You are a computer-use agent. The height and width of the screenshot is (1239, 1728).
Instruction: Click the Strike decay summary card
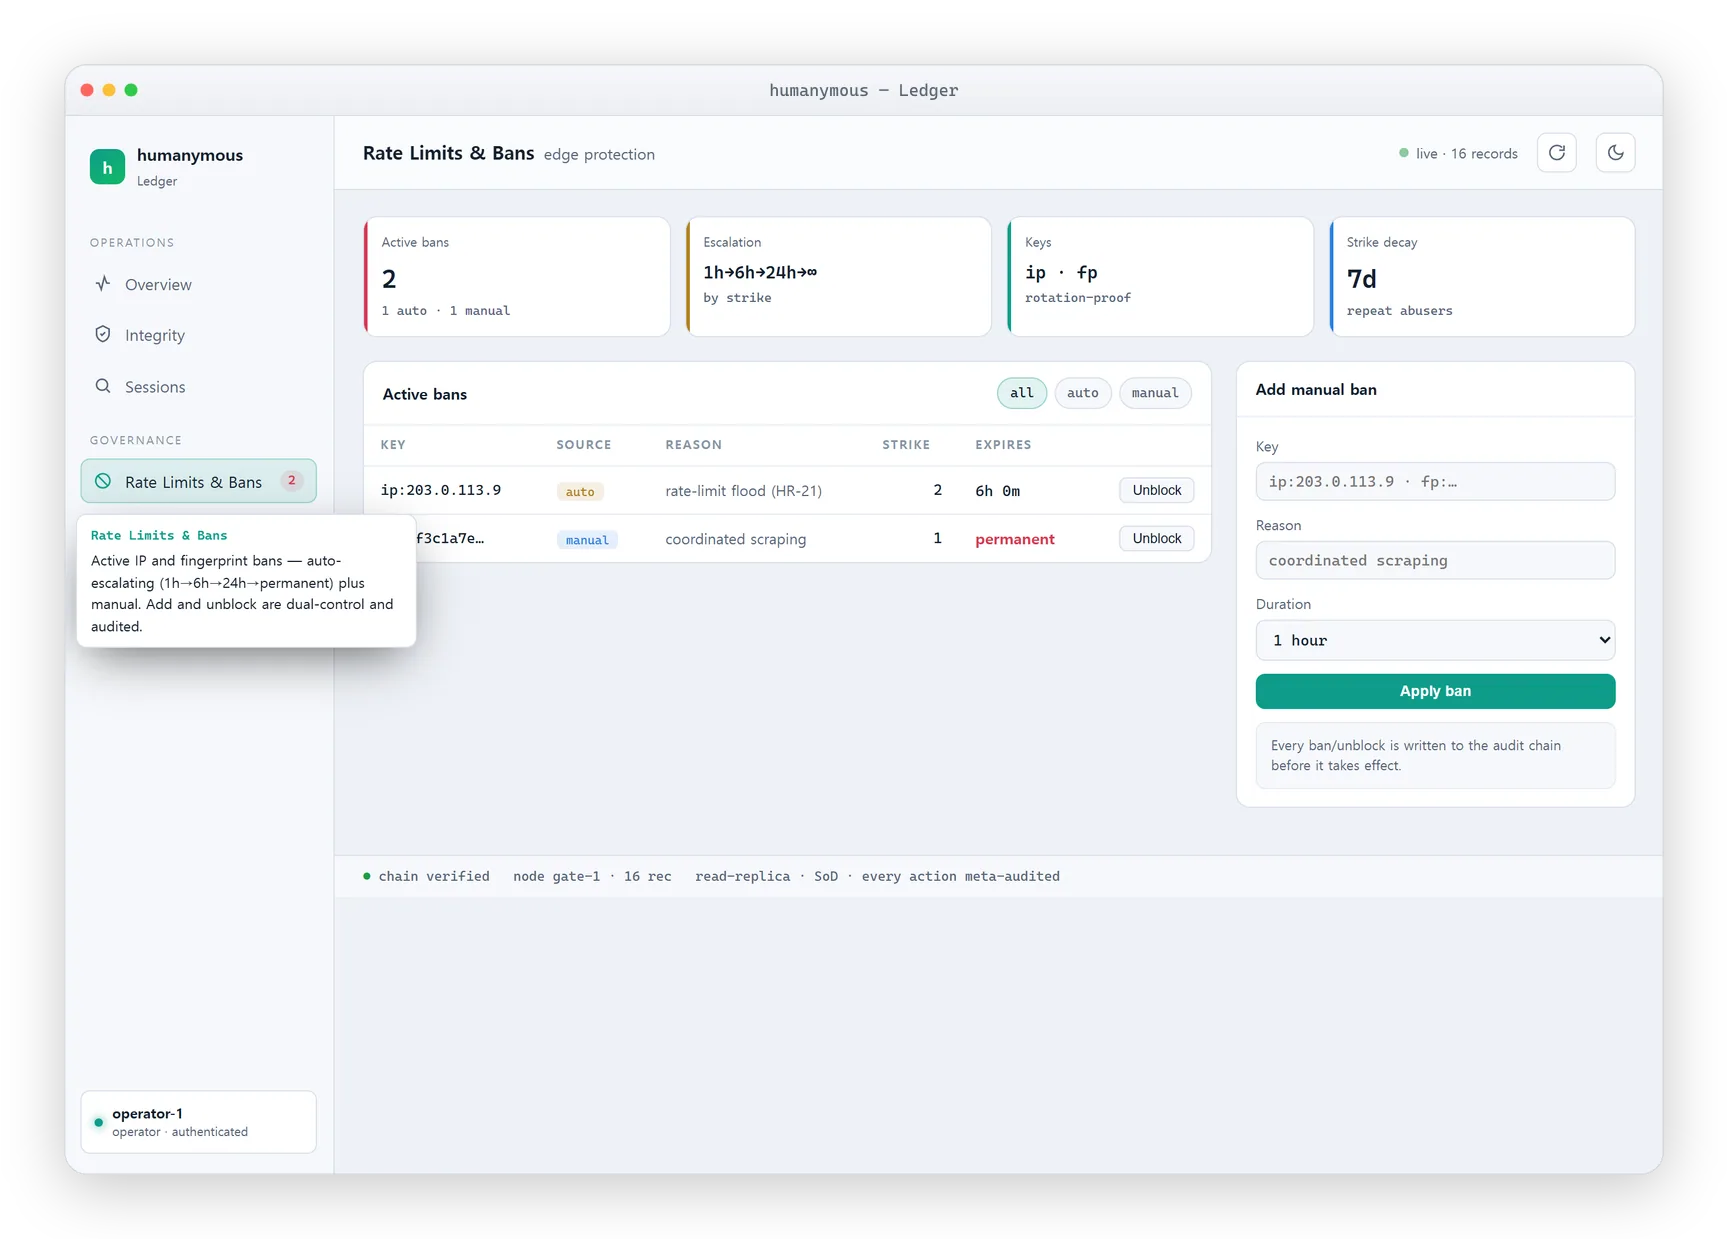[1482, 277]
